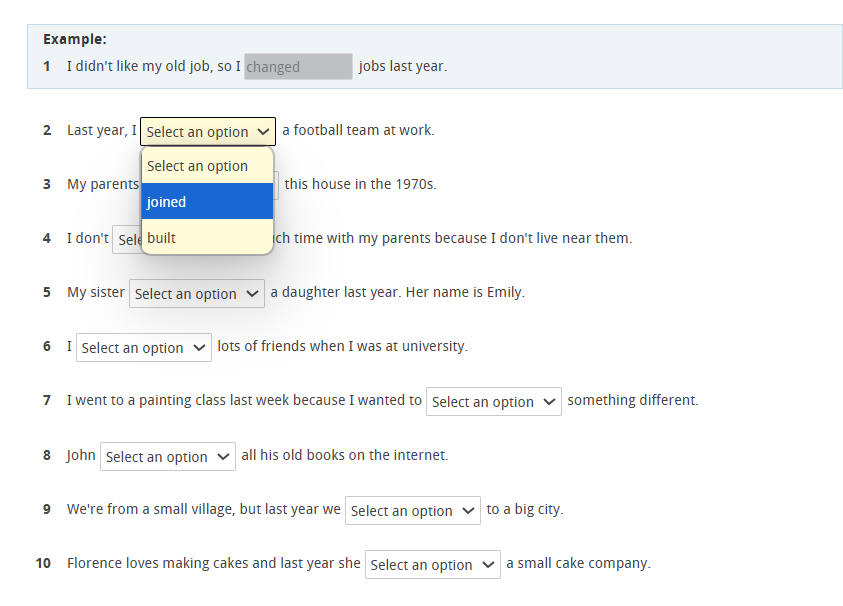This screenshot has width=843, height=606.
Task: Click the dropdown arrow in the Emily sentence
Action: [x=251, y=292]
